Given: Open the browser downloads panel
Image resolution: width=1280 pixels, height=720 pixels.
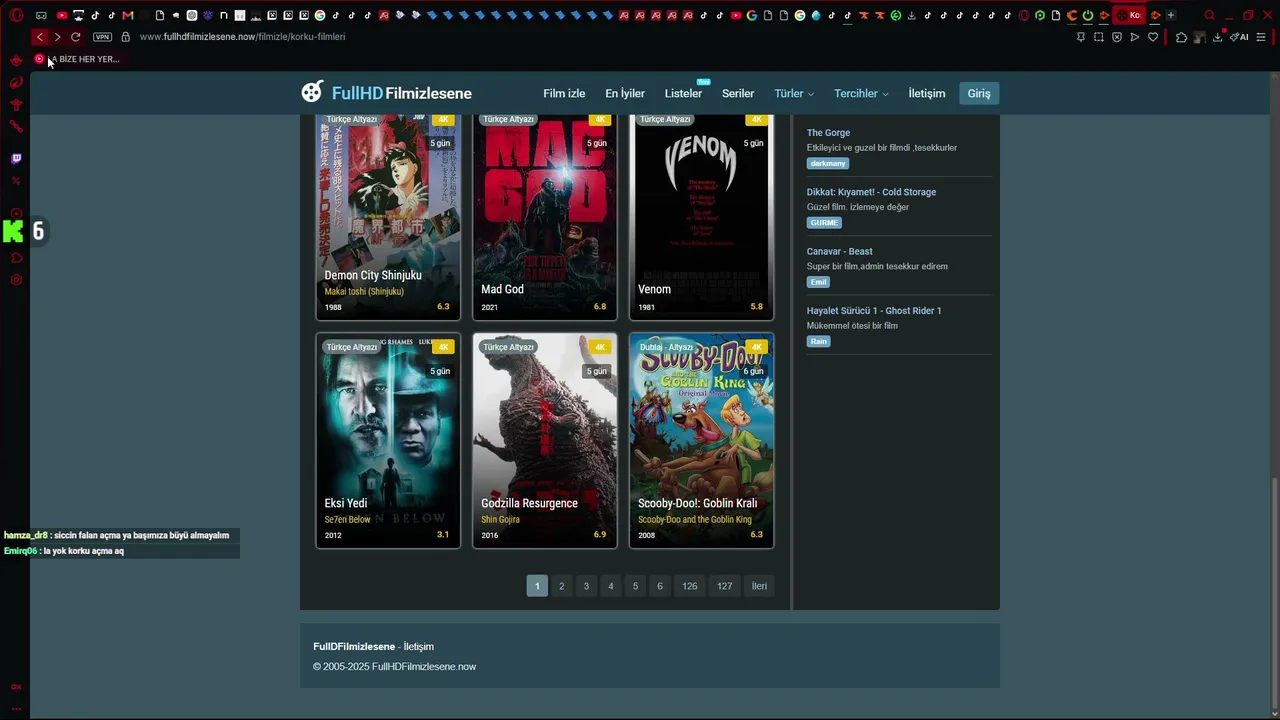Looking at the screenshot, I should (x=1220, y=37).
